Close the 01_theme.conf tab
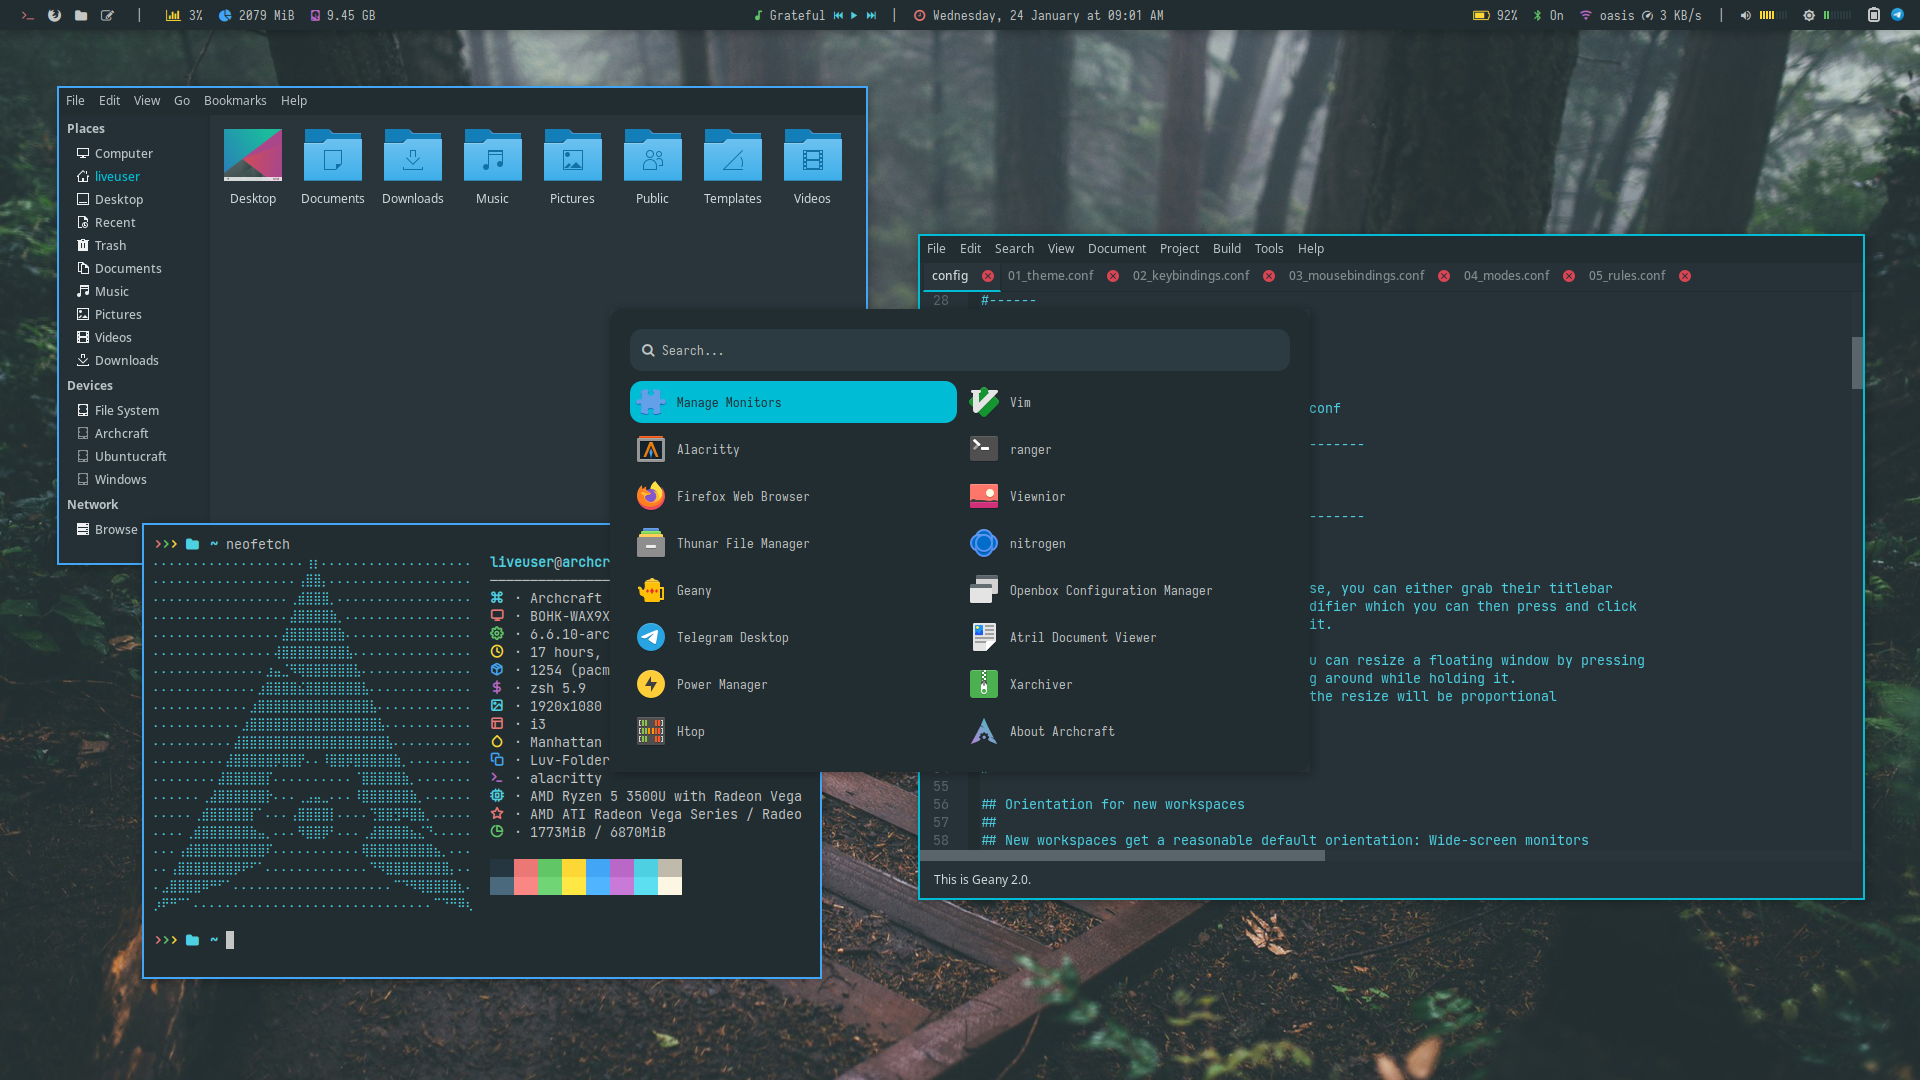 pos(1113,276)
